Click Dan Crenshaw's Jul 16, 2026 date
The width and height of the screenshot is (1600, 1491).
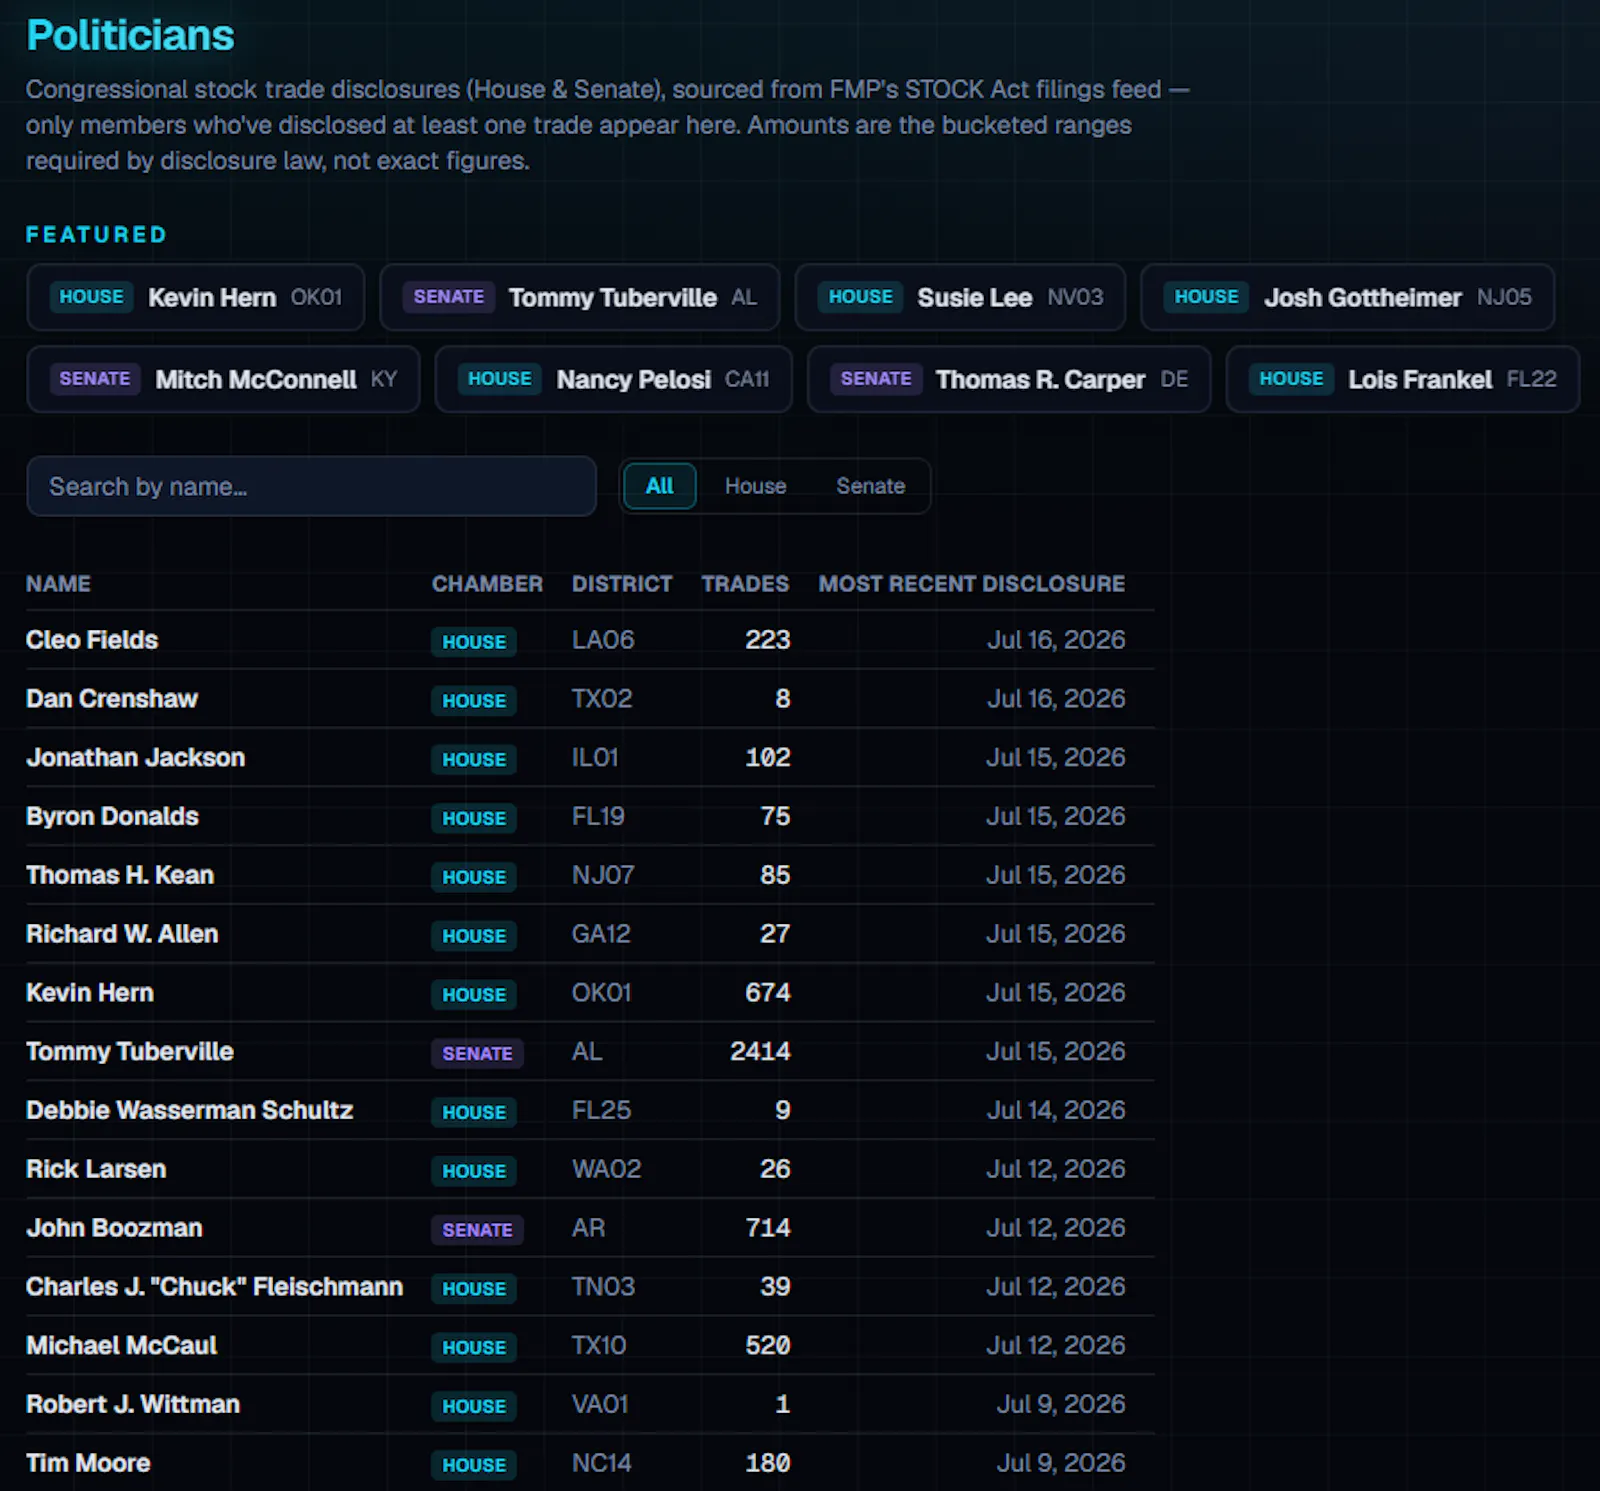tap(1056, 699)
